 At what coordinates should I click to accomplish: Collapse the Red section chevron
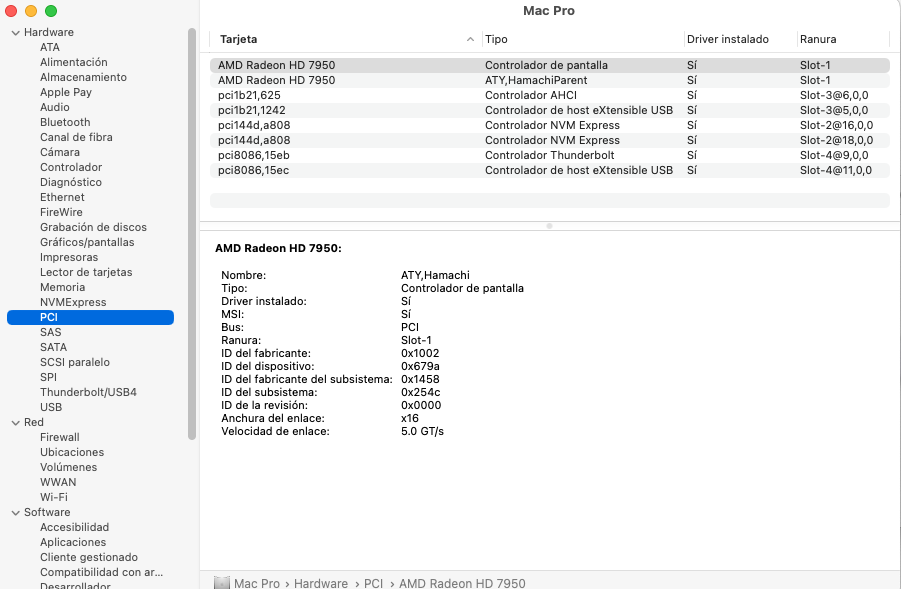point(16,422)
